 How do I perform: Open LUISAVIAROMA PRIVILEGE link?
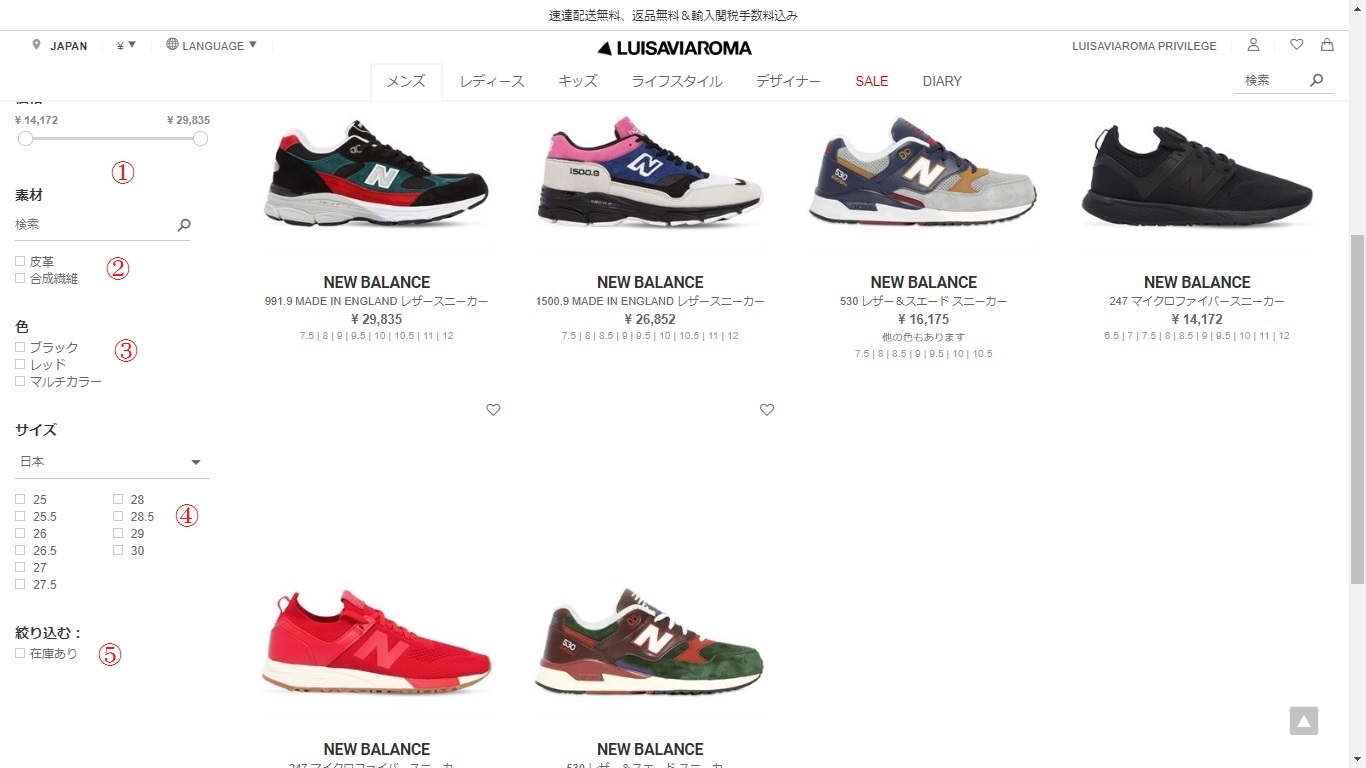click(1144, 46)
